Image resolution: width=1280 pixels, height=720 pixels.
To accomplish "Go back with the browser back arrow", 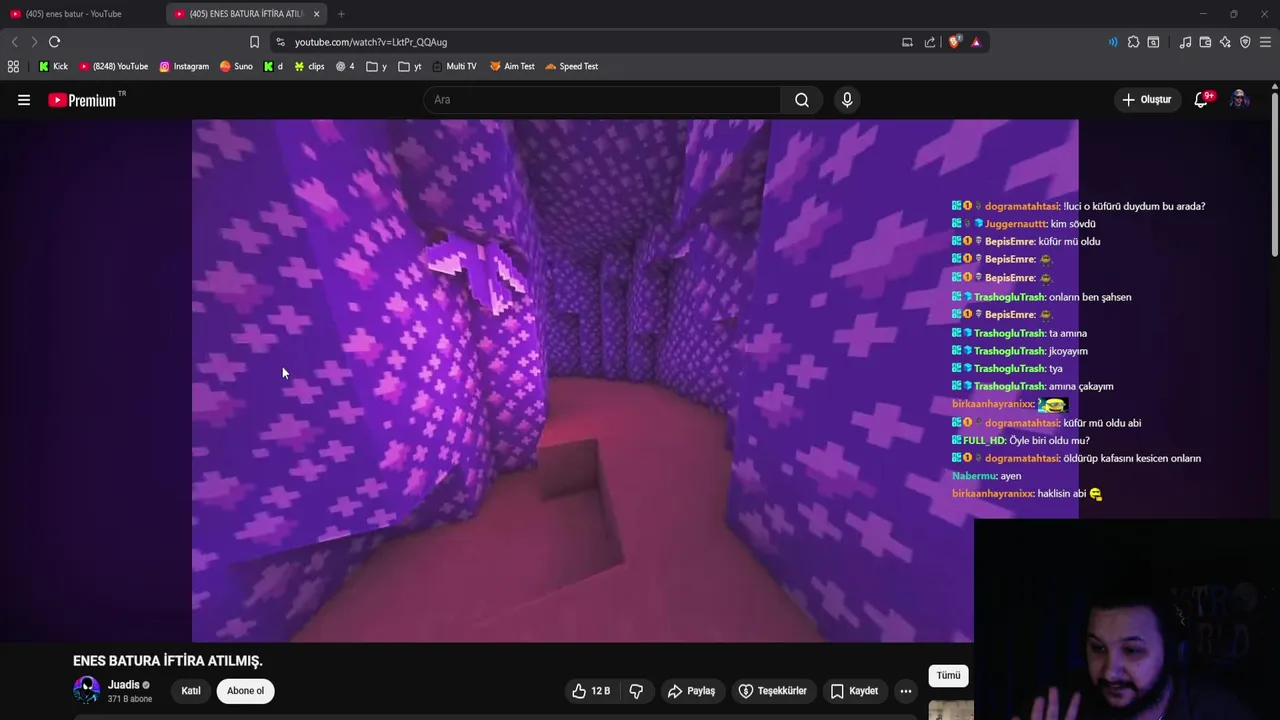I will tap(14, 42).
